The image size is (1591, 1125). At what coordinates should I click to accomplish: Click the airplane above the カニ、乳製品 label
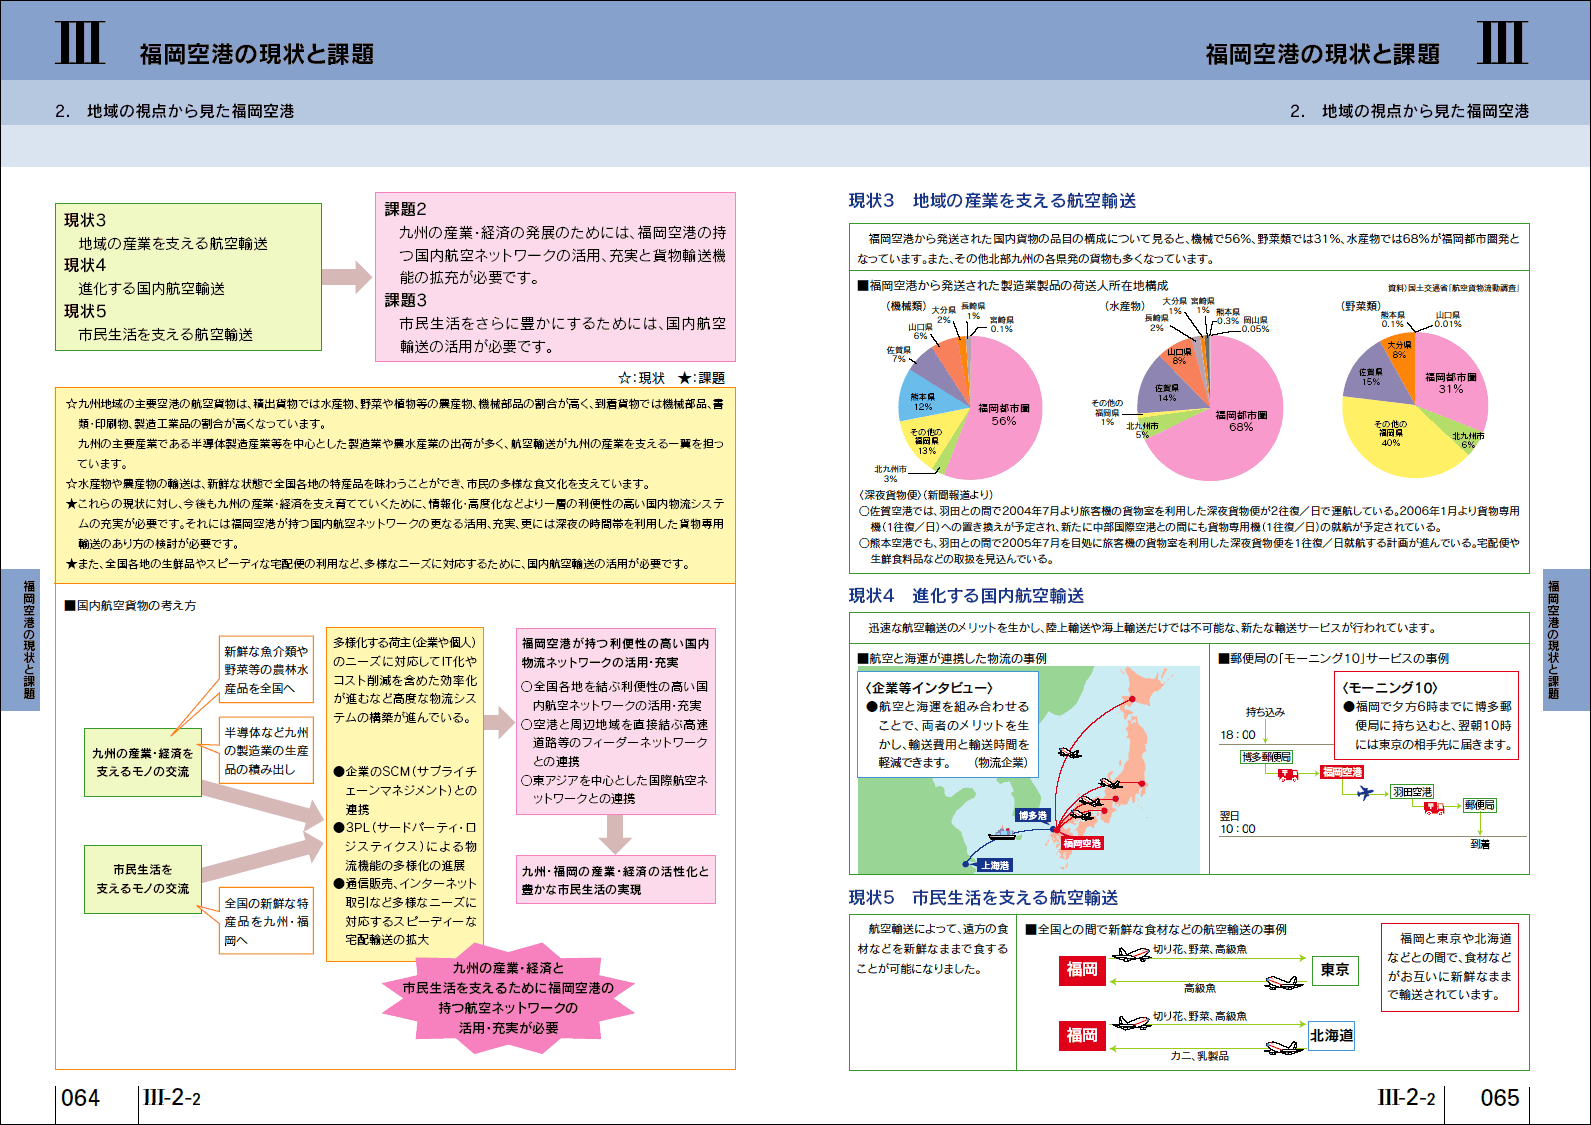[1282, 1047]
